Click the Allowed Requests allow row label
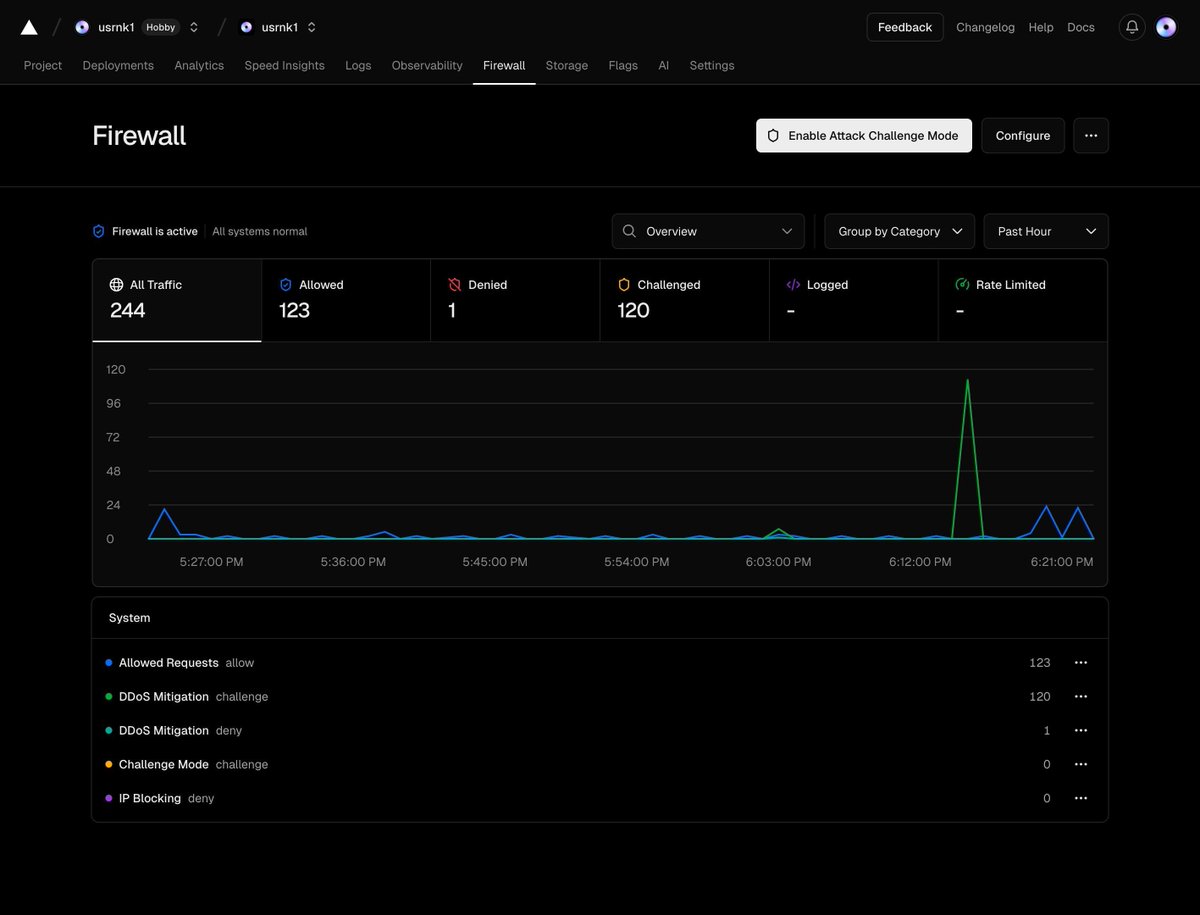The height and width of the screenshot is (915, 1200). (186, 663)
